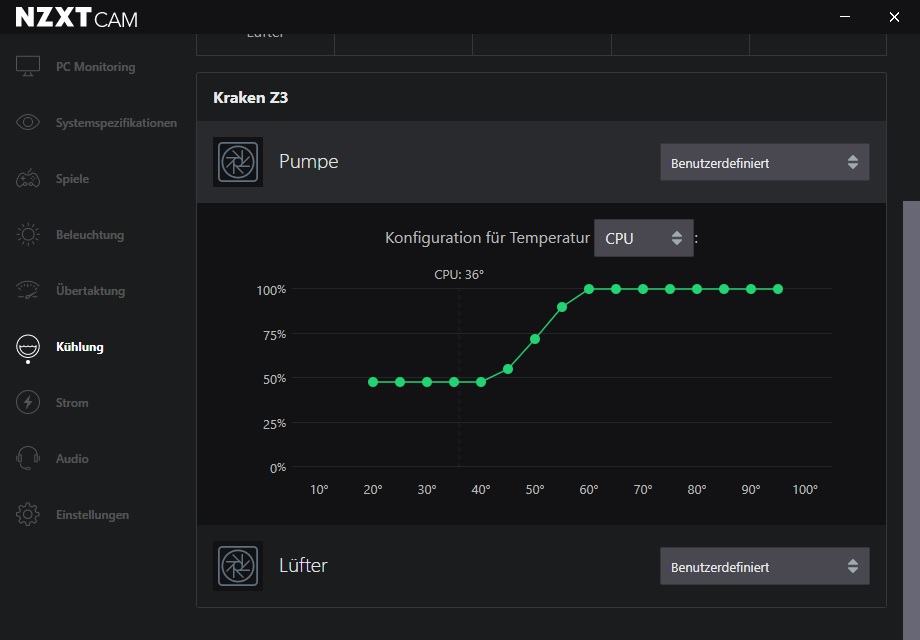Click the Übertaktung gauge icon

pos(28,290)
